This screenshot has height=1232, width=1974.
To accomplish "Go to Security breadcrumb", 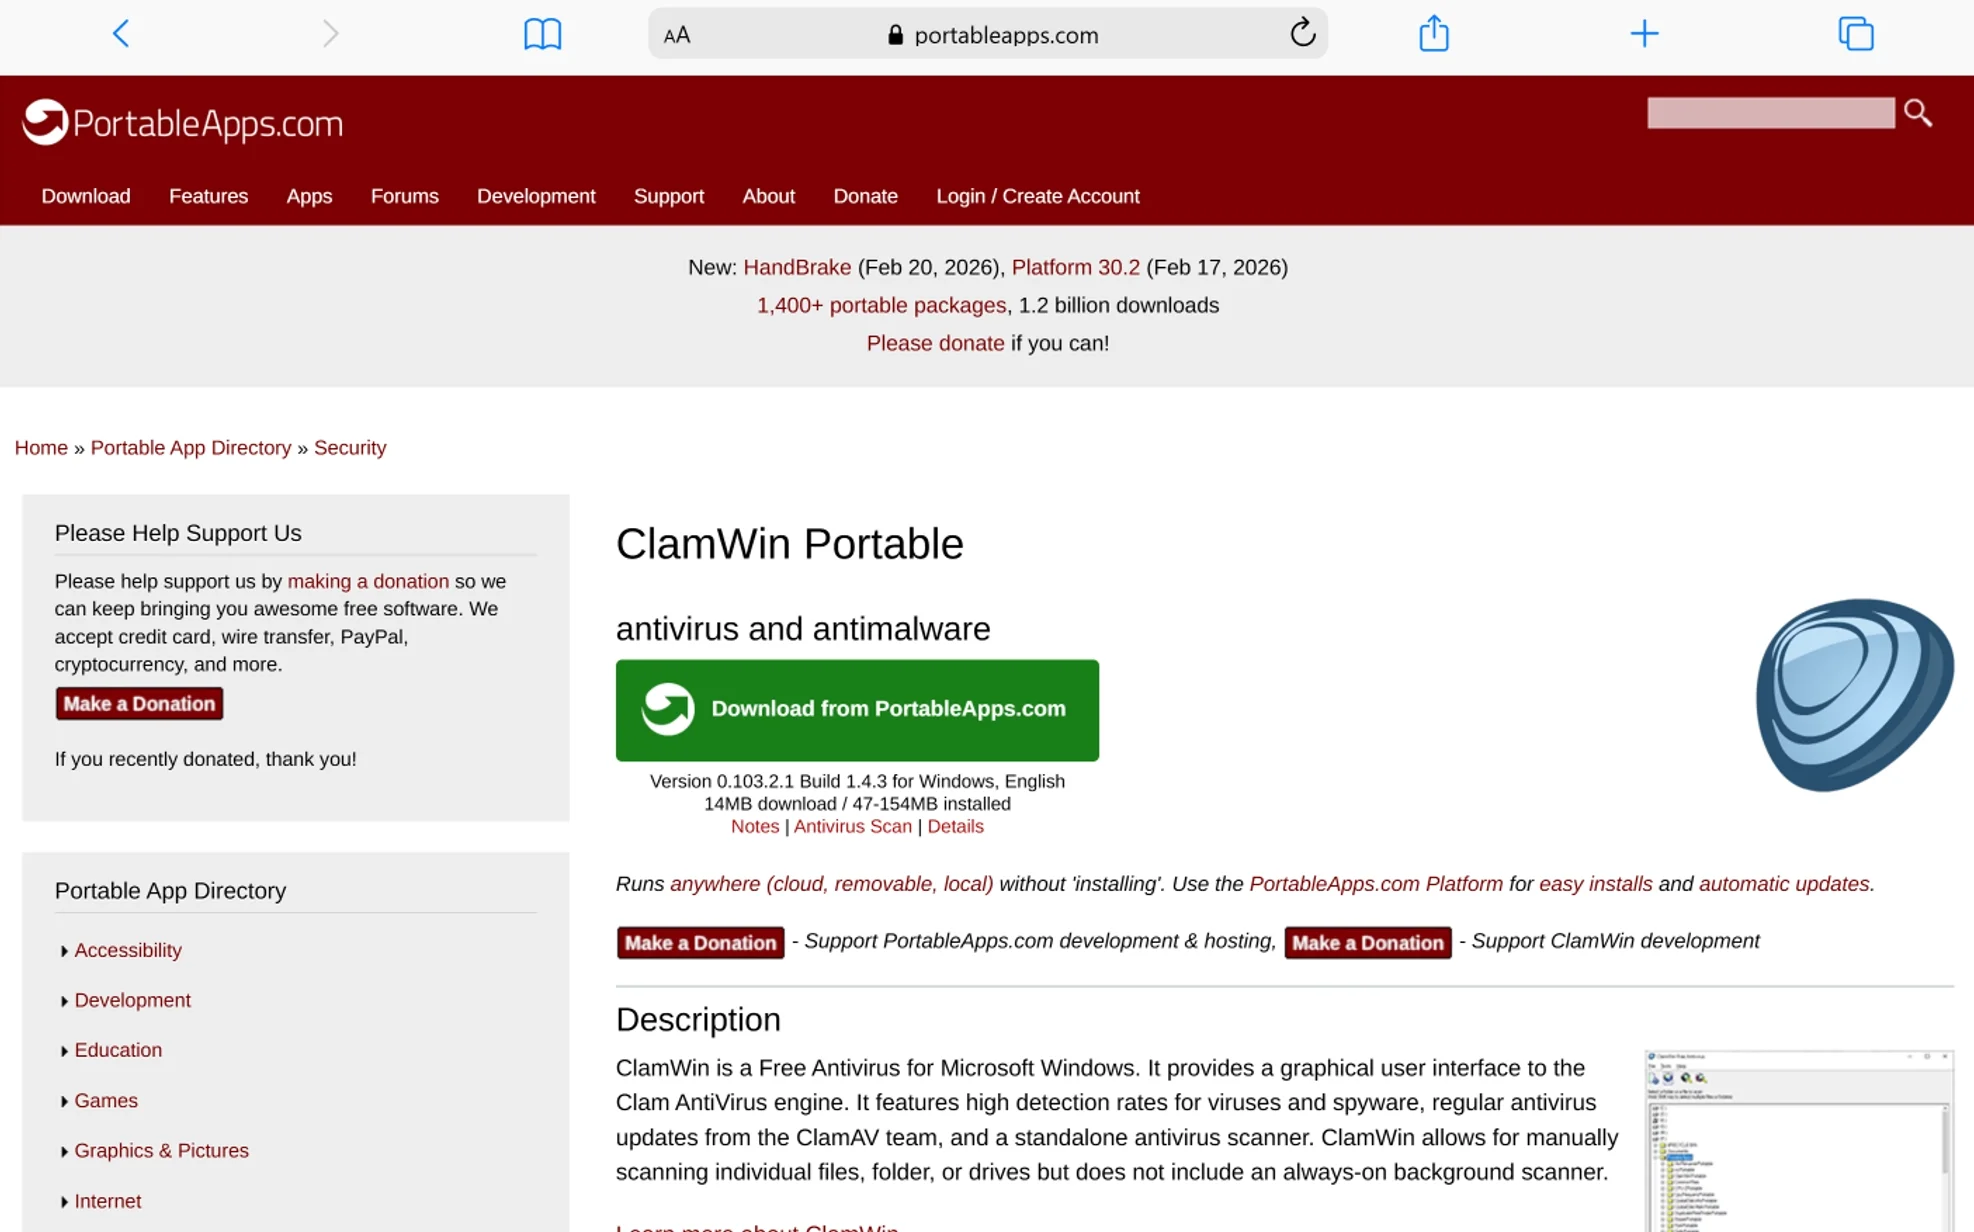I will (350, 447).
